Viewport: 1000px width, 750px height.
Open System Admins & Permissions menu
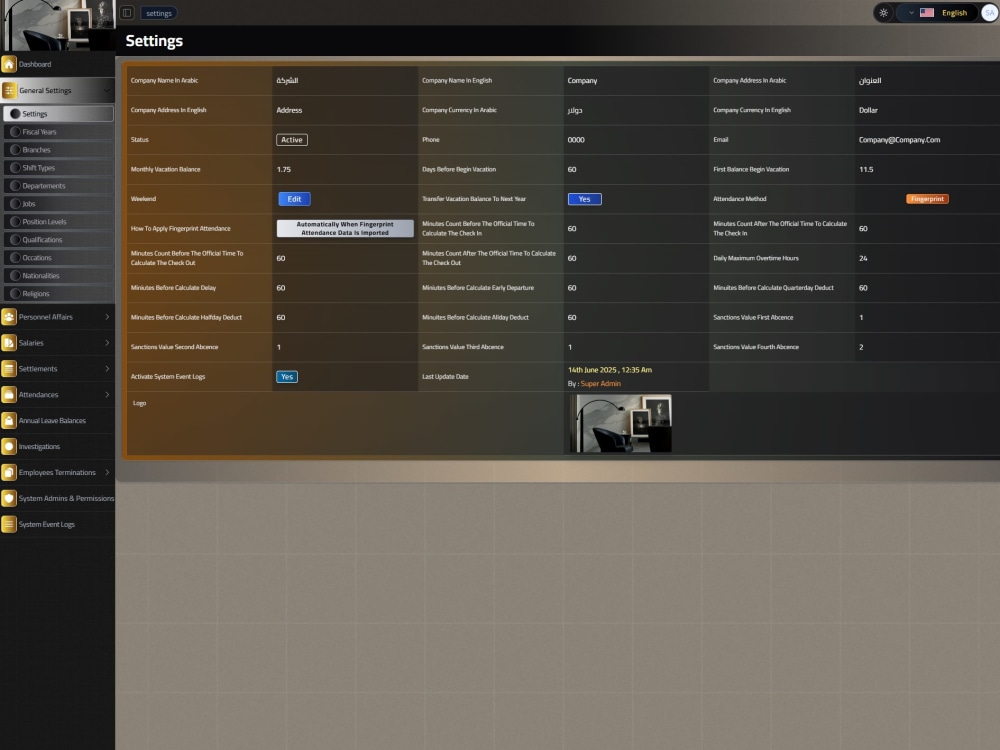point(57,499)
